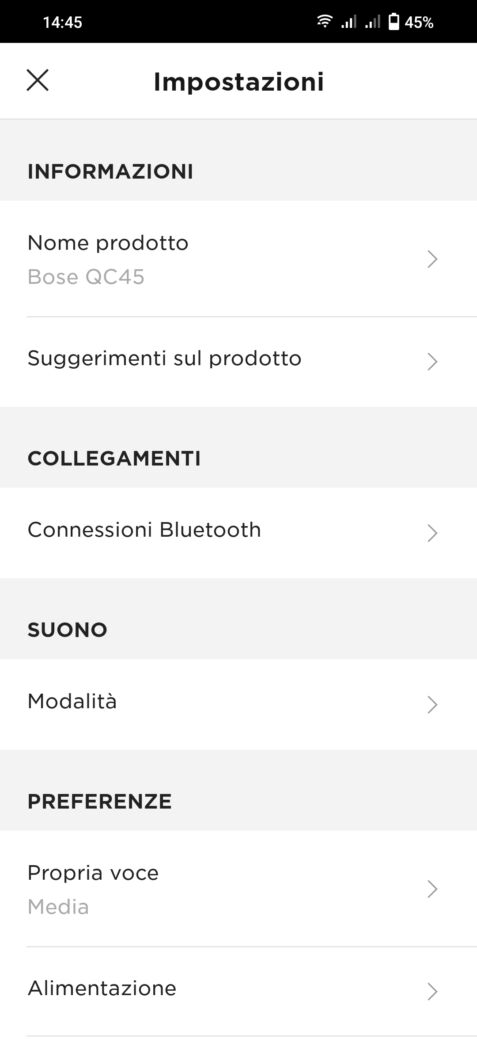
Task: Open chevron next to Modalità
Action: [433, 705]
